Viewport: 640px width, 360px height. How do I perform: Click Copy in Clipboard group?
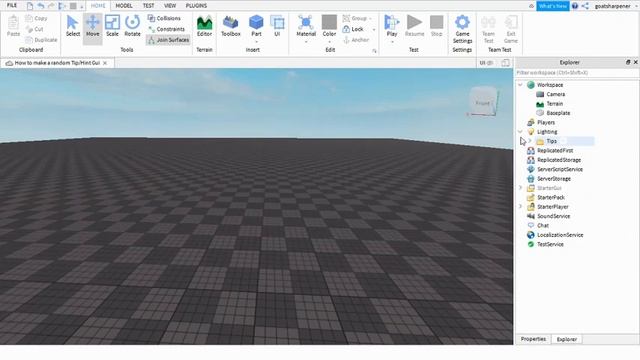click(36, 18)
